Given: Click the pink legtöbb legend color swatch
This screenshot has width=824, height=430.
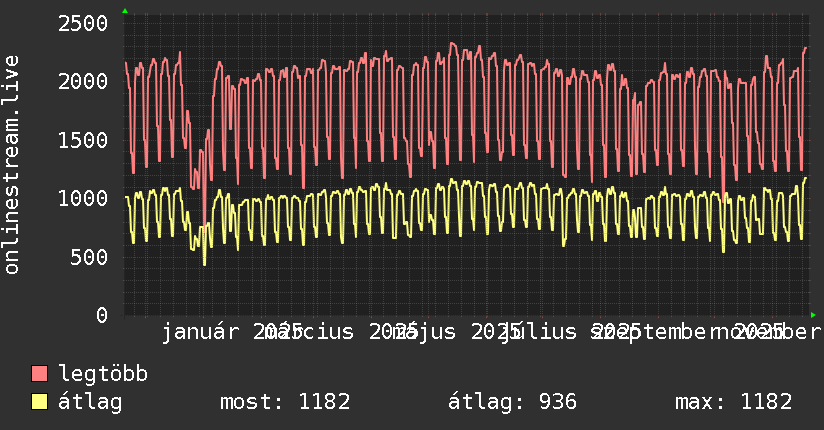Looking at the screenshot, I should (39, 374).
